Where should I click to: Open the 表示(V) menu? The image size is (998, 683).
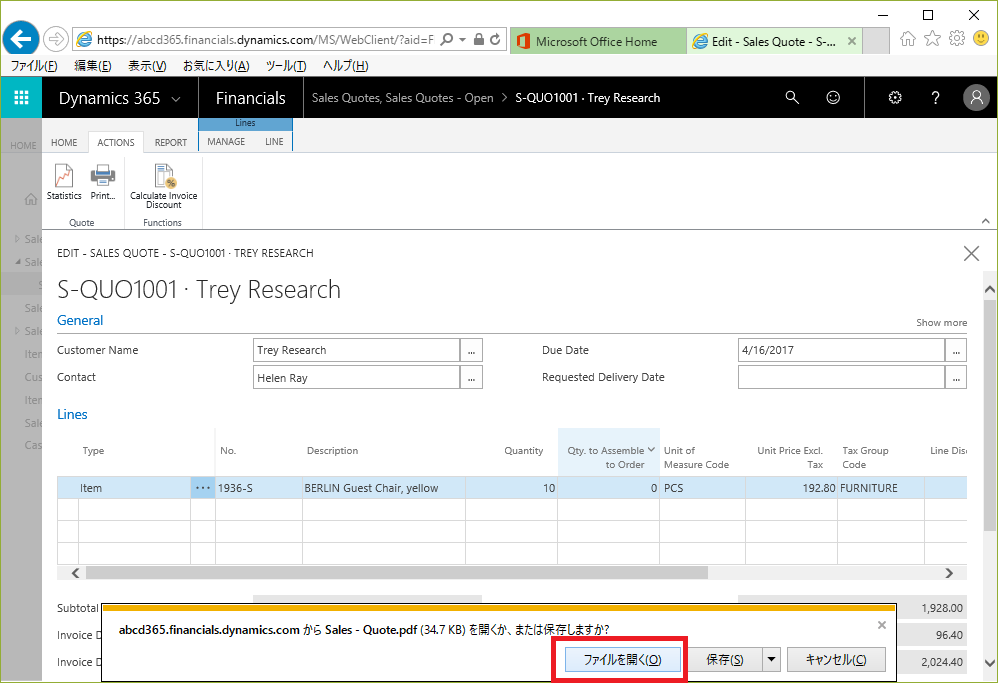point(147,66)
